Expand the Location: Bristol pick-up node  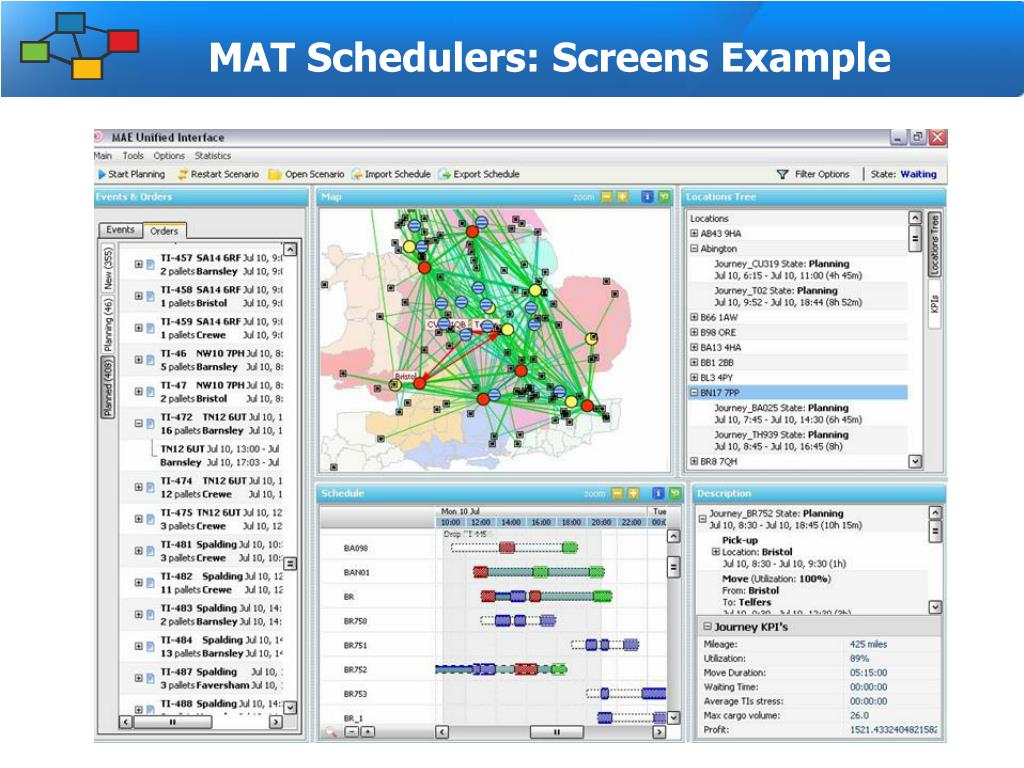tap(716, 552)
